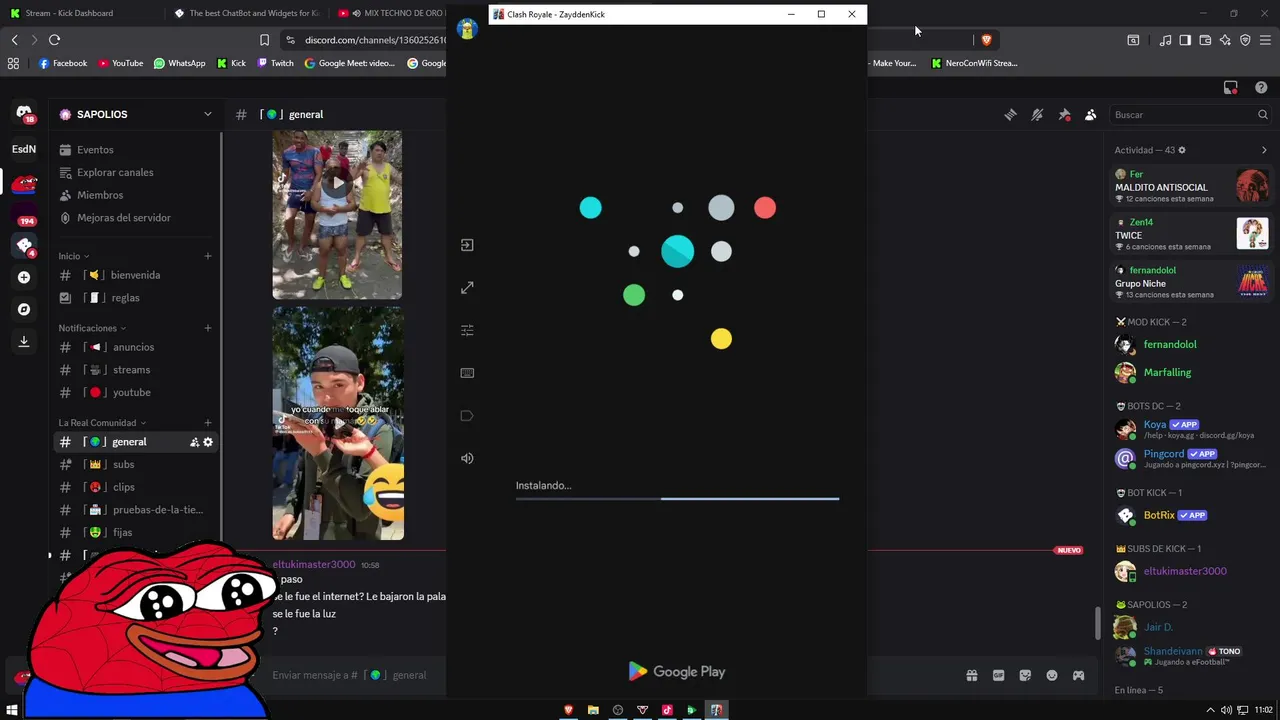Toggle the Brave sidebar panel icon
Image resolution: width=1280 pixels, height=720 pixels.
click(x=1185, y=40)
